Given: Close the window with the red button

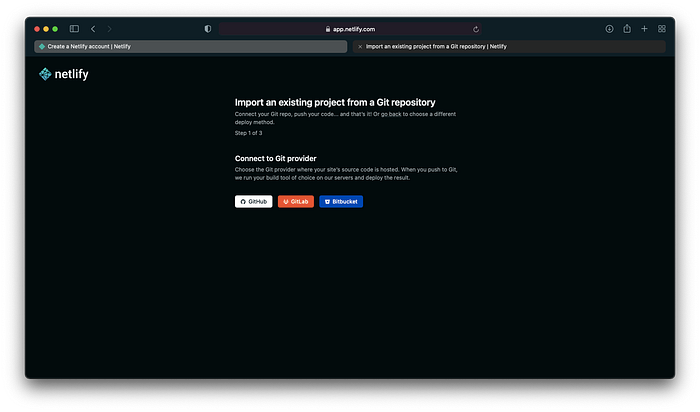Looking at the screenshot, I should pos(37,29).
